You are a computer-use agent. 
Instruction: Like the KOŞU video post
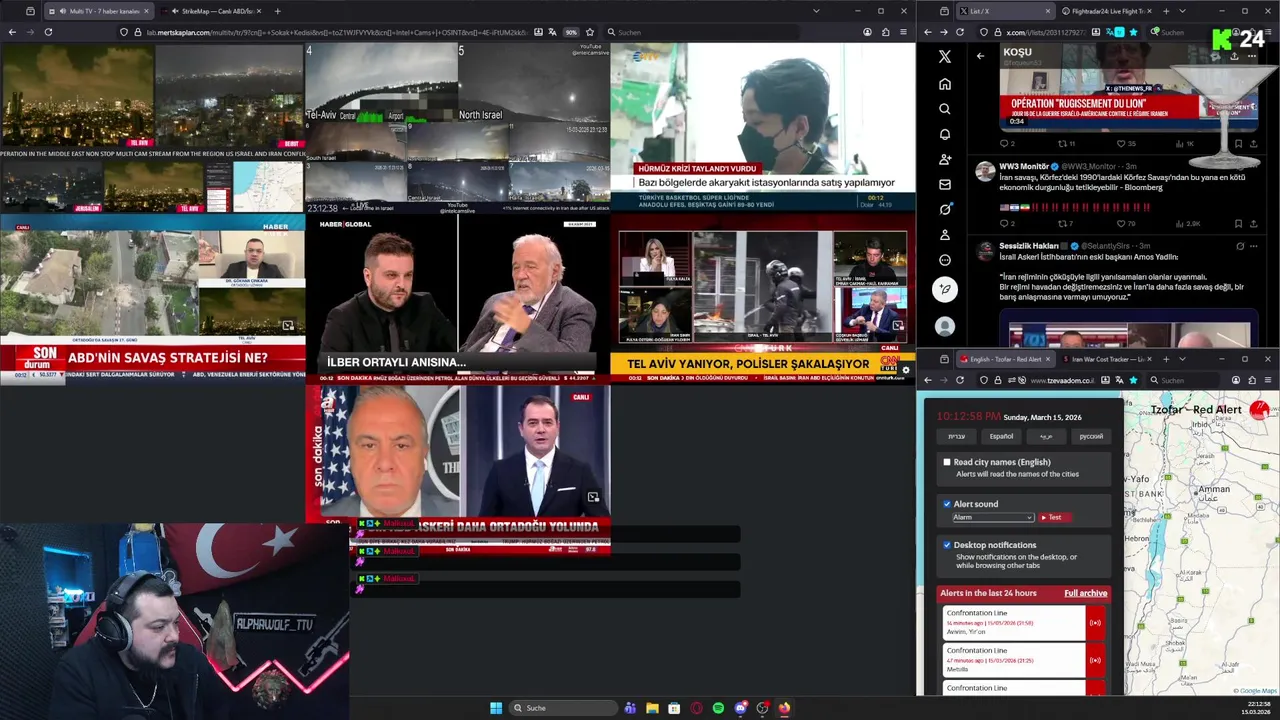click(x=1124, y=143)
